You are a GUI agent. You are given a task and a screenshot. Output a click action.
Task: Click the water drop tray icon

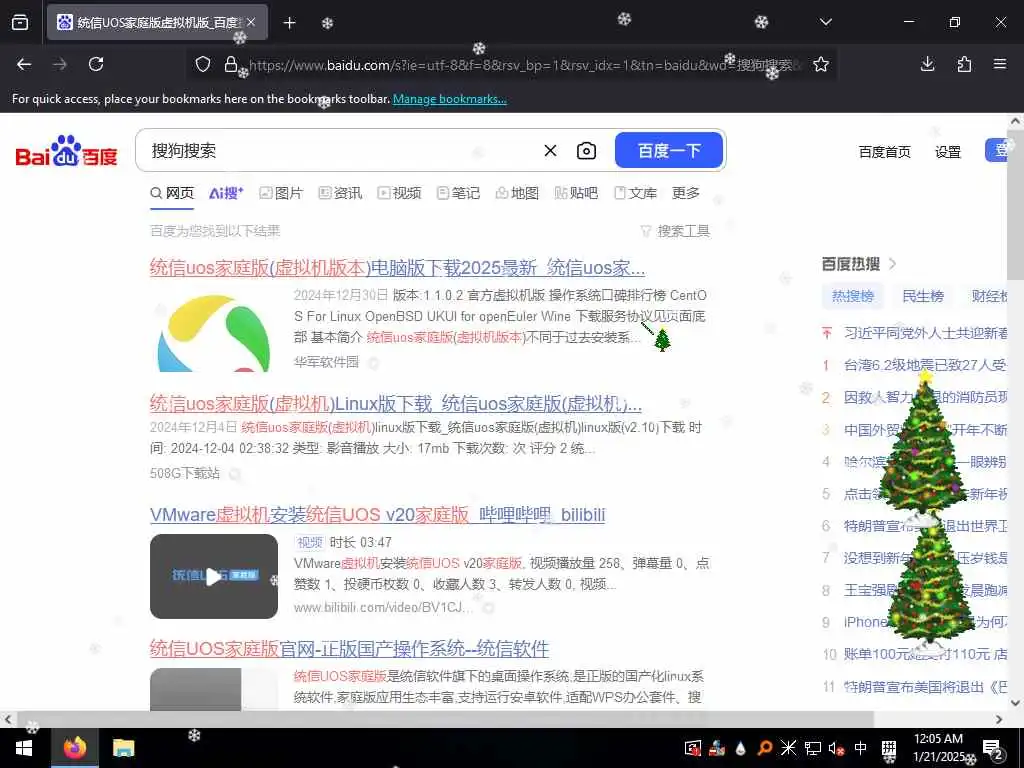[741, 748]
